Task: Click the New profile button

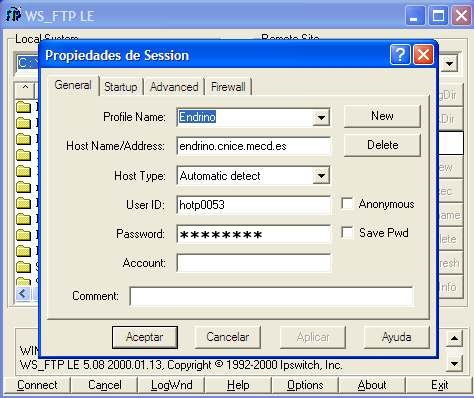Action: click(382, 116)
